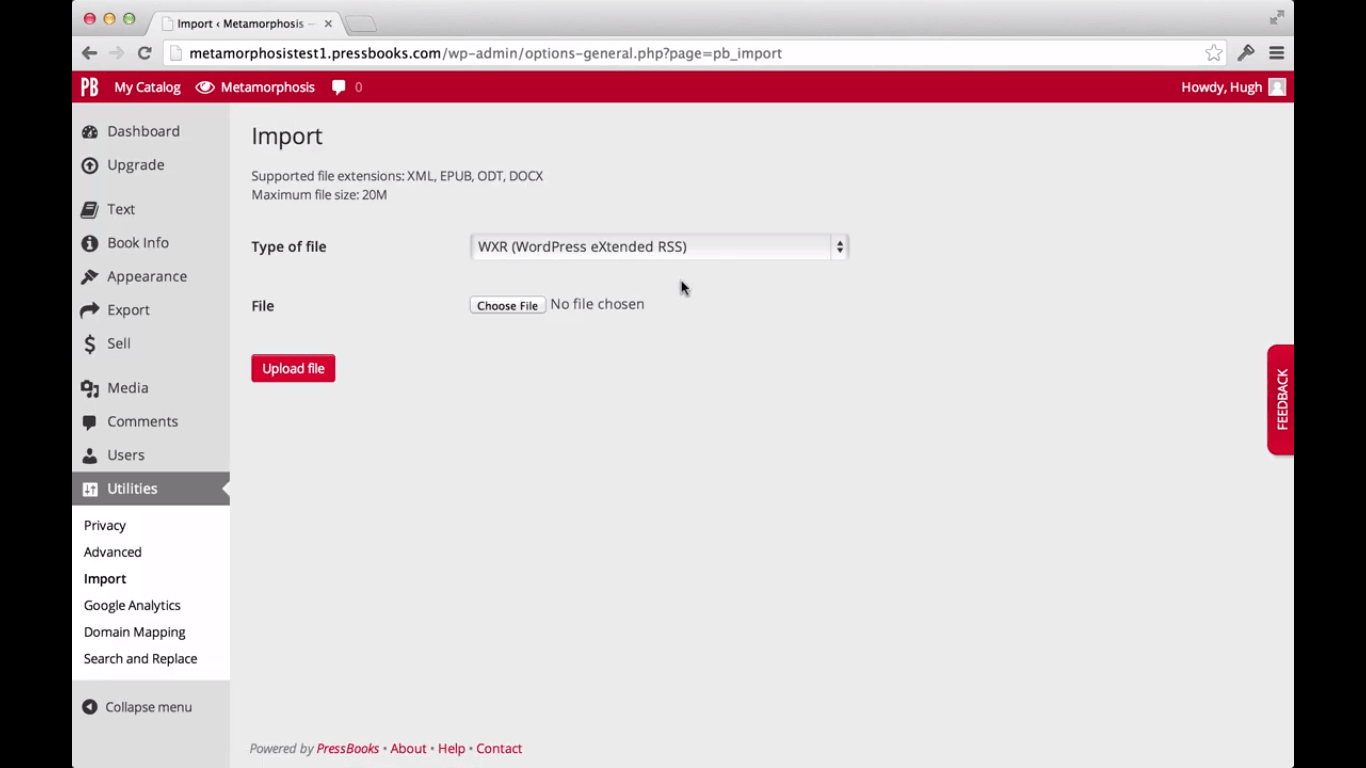The width and height of the screenshot is (1366, 768).
Task: Open the Dashboard from the sidebar
Action: pos(90,131)
